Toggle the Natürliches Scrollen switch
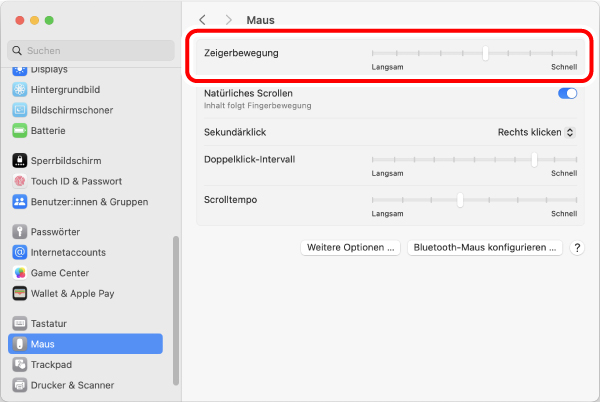Screen dimensions: 600x402 (x=567, y=94)
